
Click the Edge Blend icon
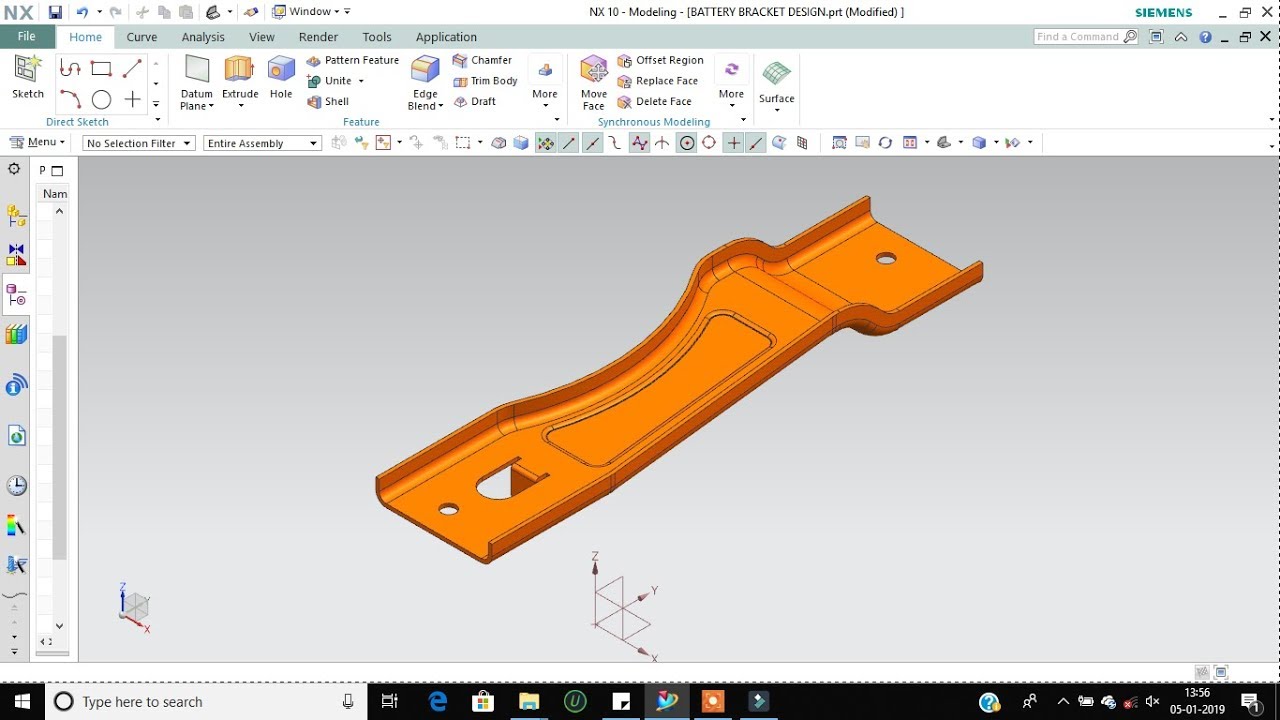coord(425,69)
